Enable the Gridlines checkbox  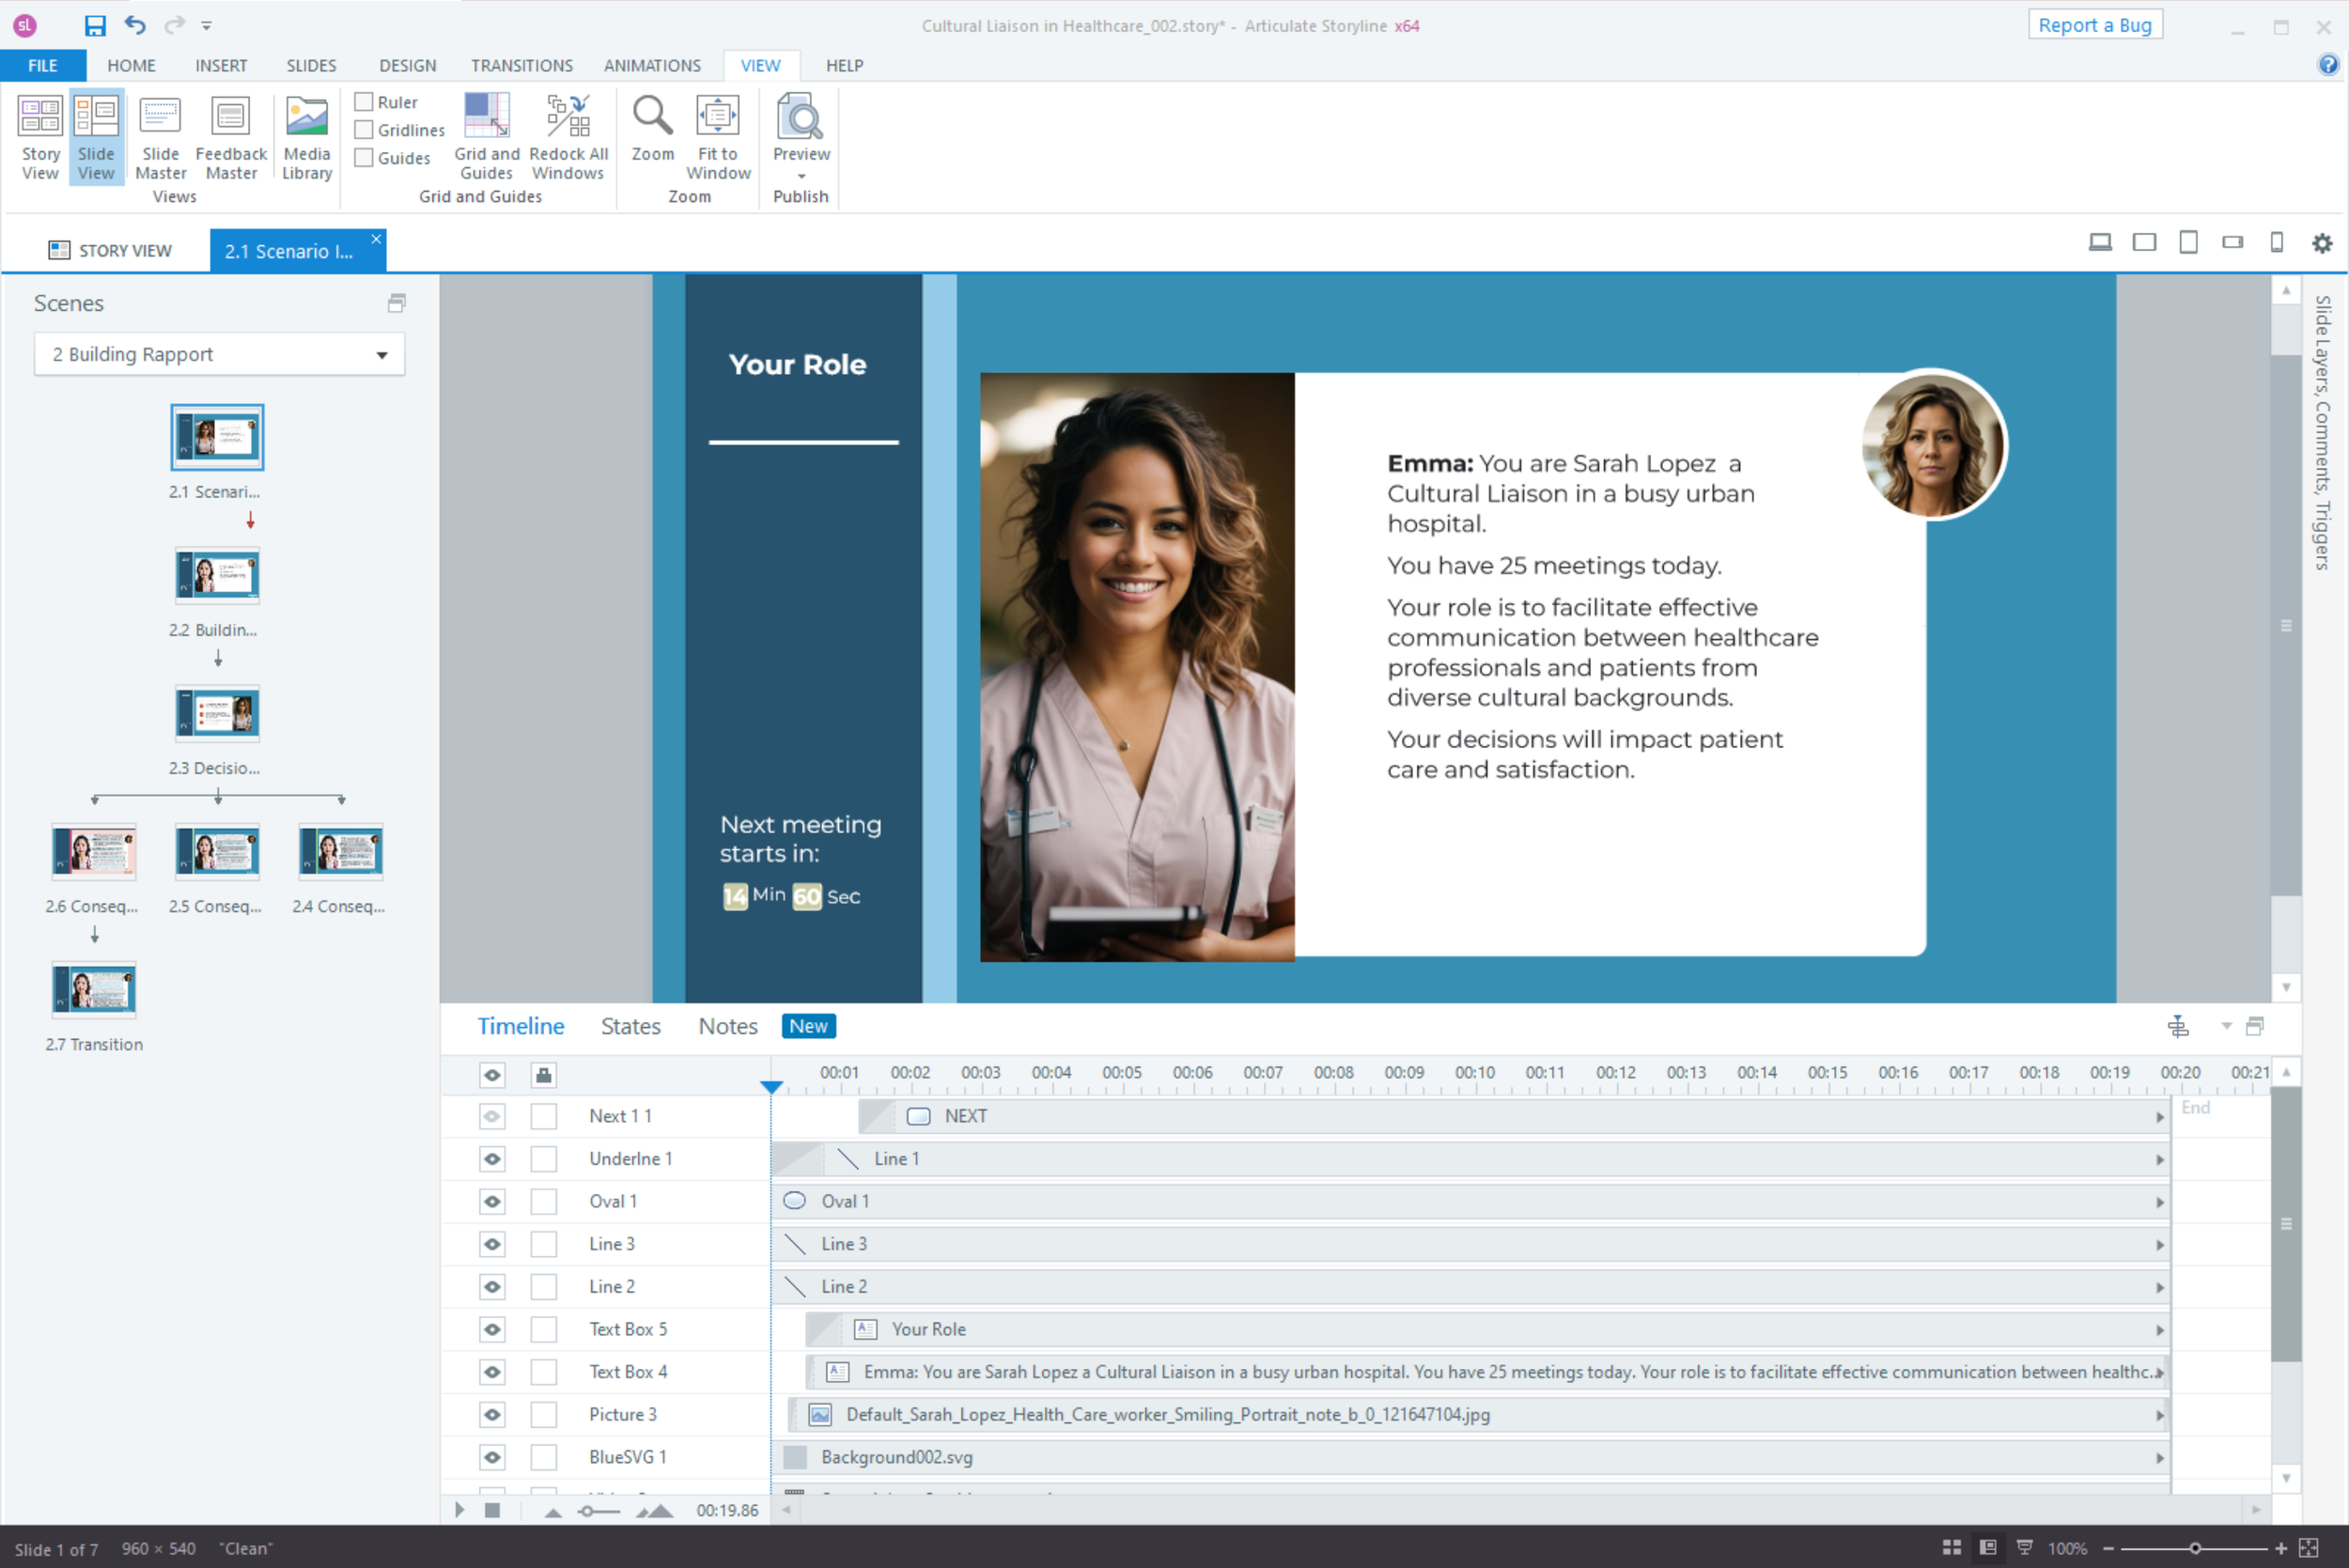365,130
